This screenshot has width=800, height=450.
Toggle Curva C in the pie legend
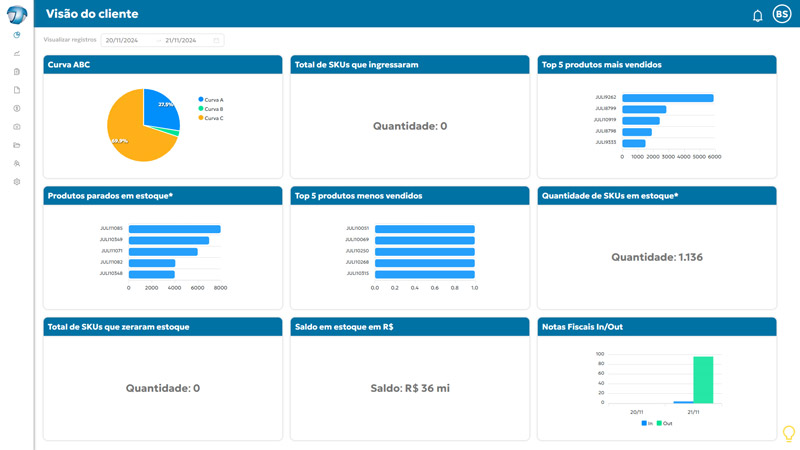click(x=213, y=118)
